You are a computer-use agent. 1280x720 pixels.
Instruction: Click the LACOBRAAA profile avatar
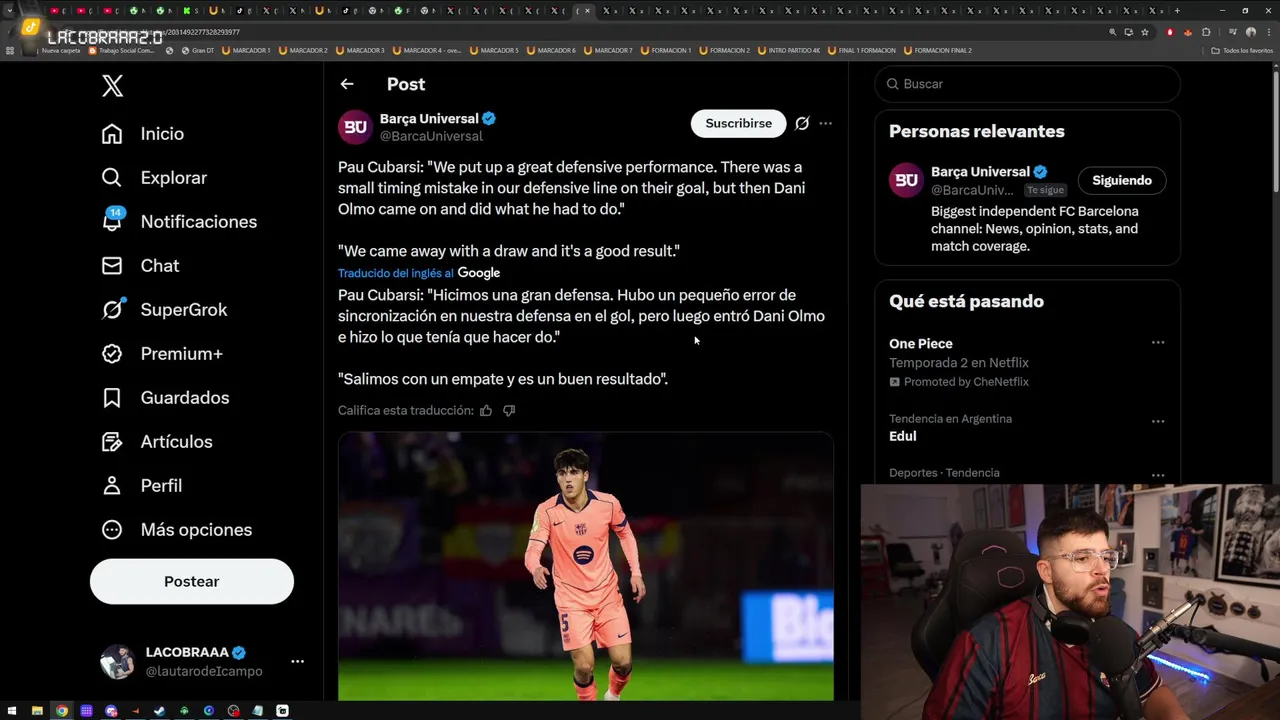coord(117,661)
